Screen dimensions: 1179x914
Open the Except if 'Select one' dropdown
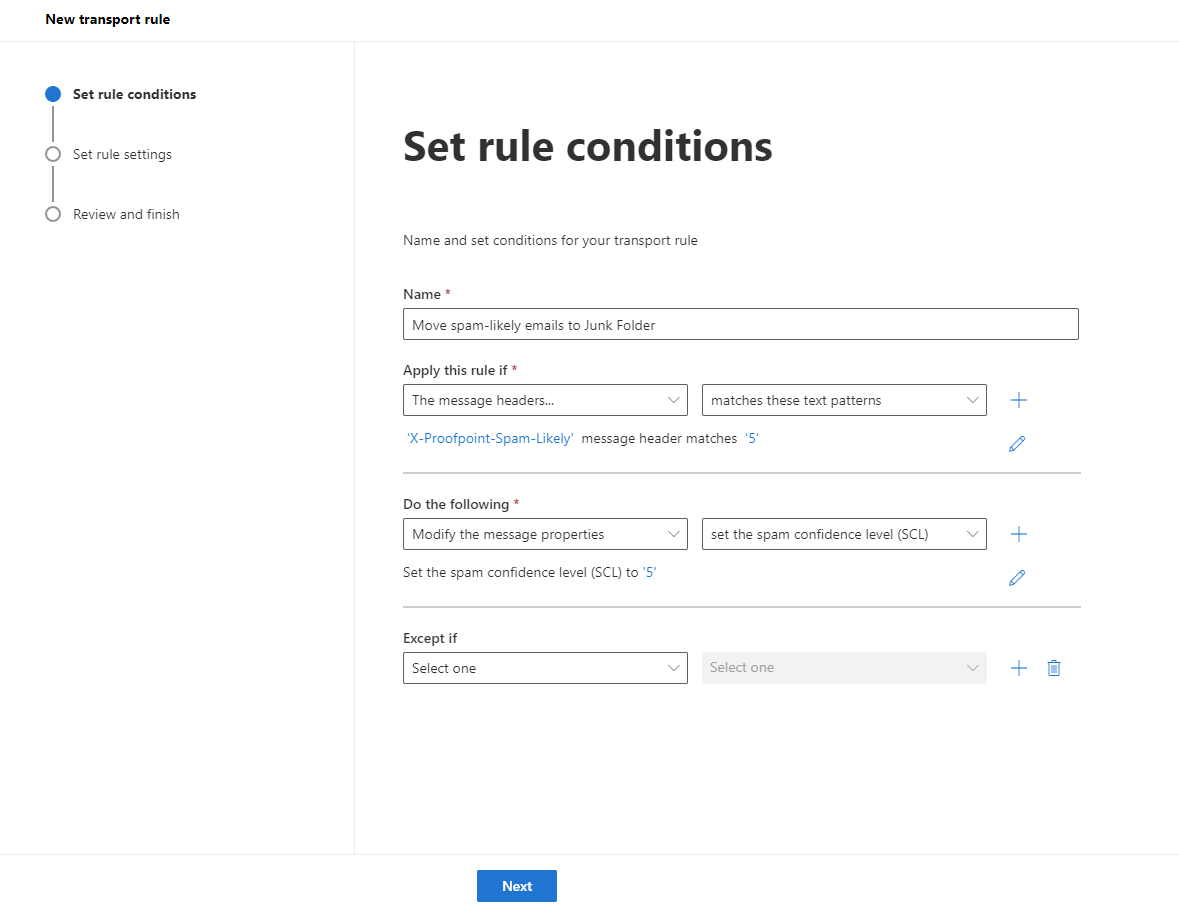point(545,667)
